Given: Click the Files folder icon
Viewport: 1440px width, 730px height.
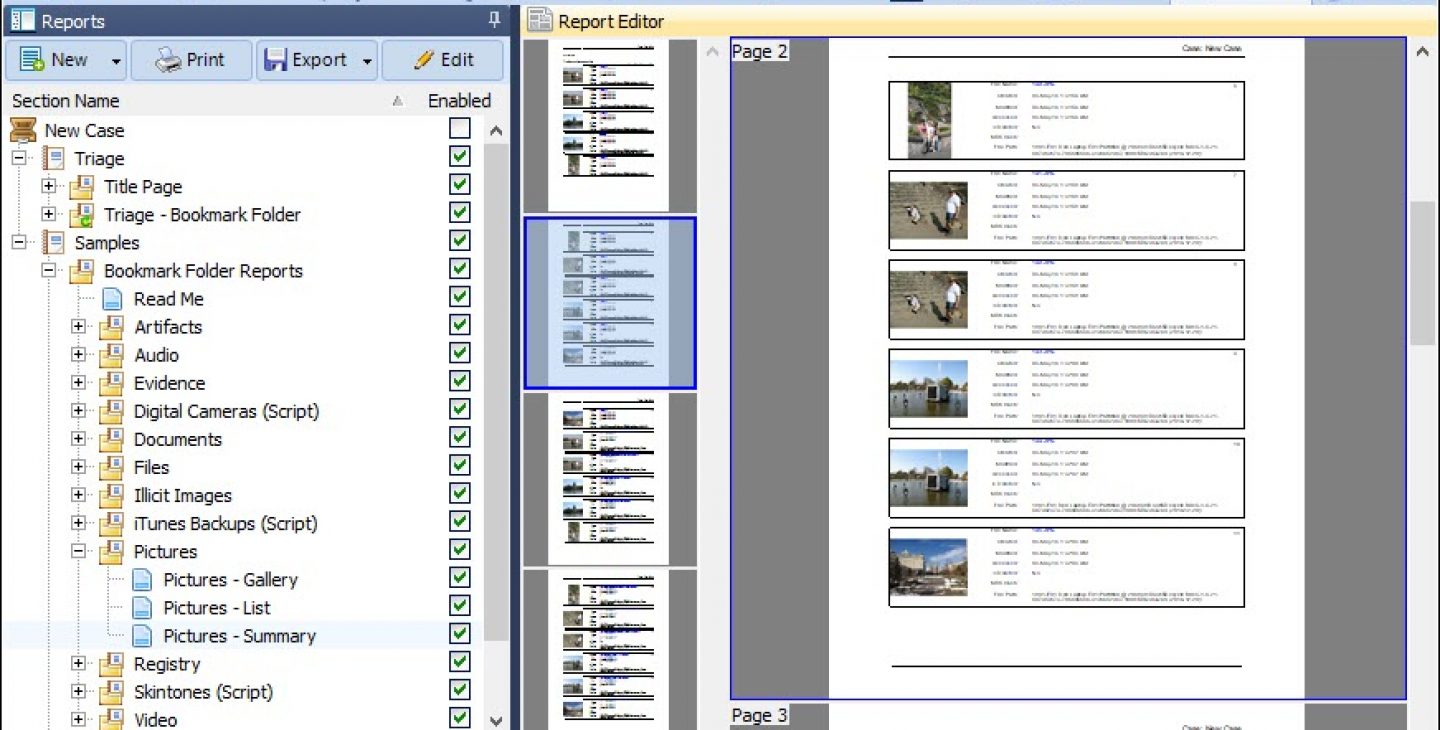Looking at the screenshot, I should coord(112,466).
